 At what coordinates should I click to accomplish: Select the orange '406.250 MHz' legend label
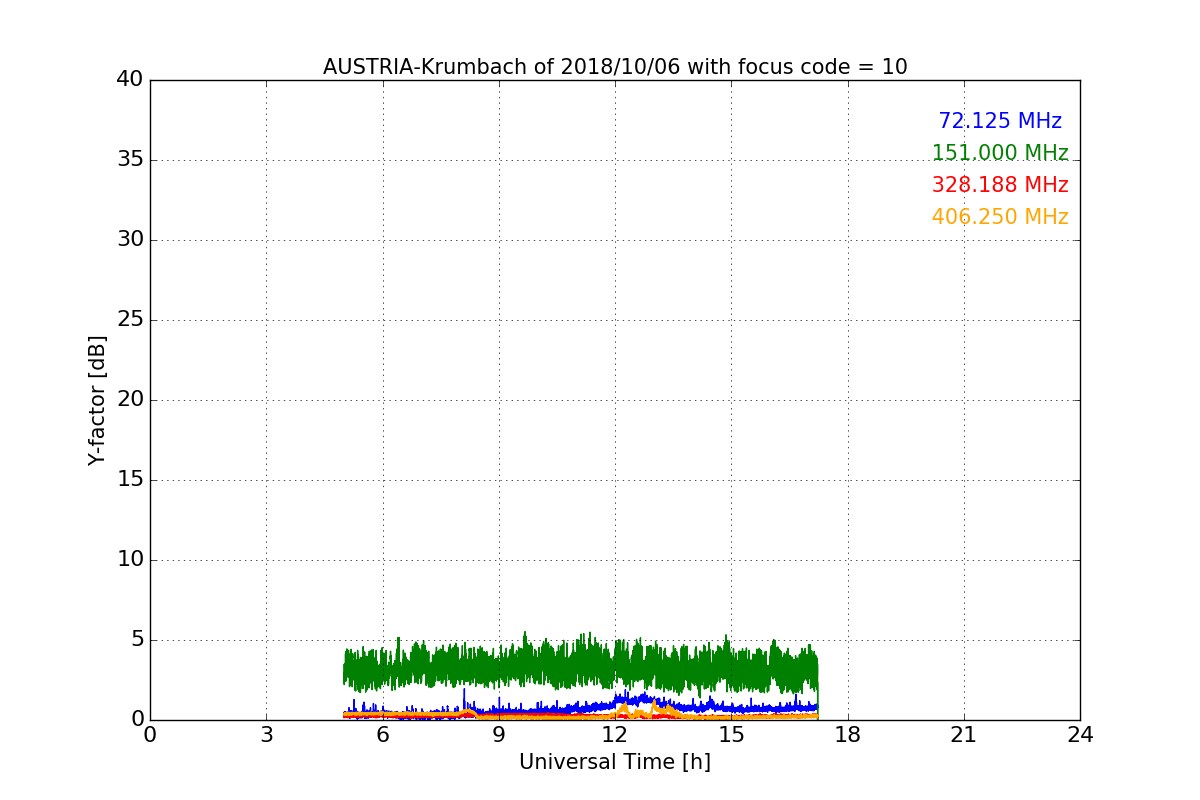[1000, 217]
